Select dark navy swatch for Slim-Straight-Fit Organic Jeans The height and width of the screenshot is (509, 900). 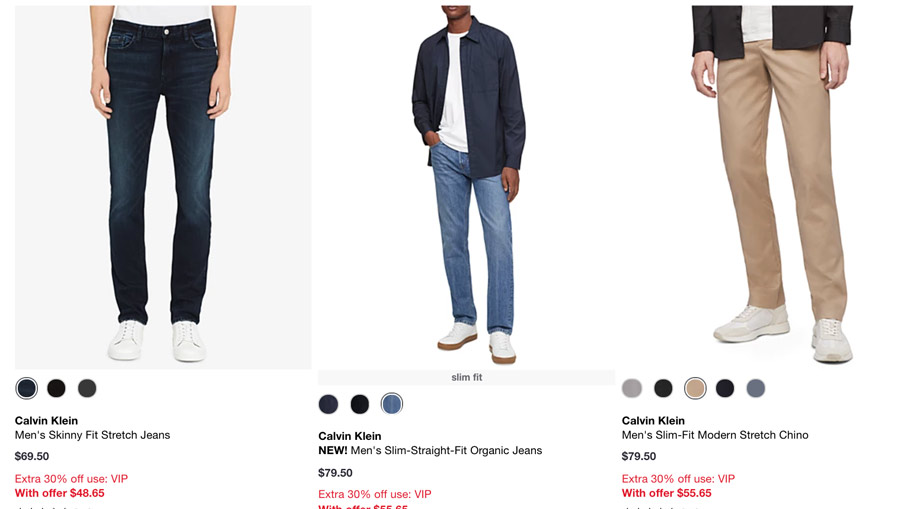(x=329, y=404)
